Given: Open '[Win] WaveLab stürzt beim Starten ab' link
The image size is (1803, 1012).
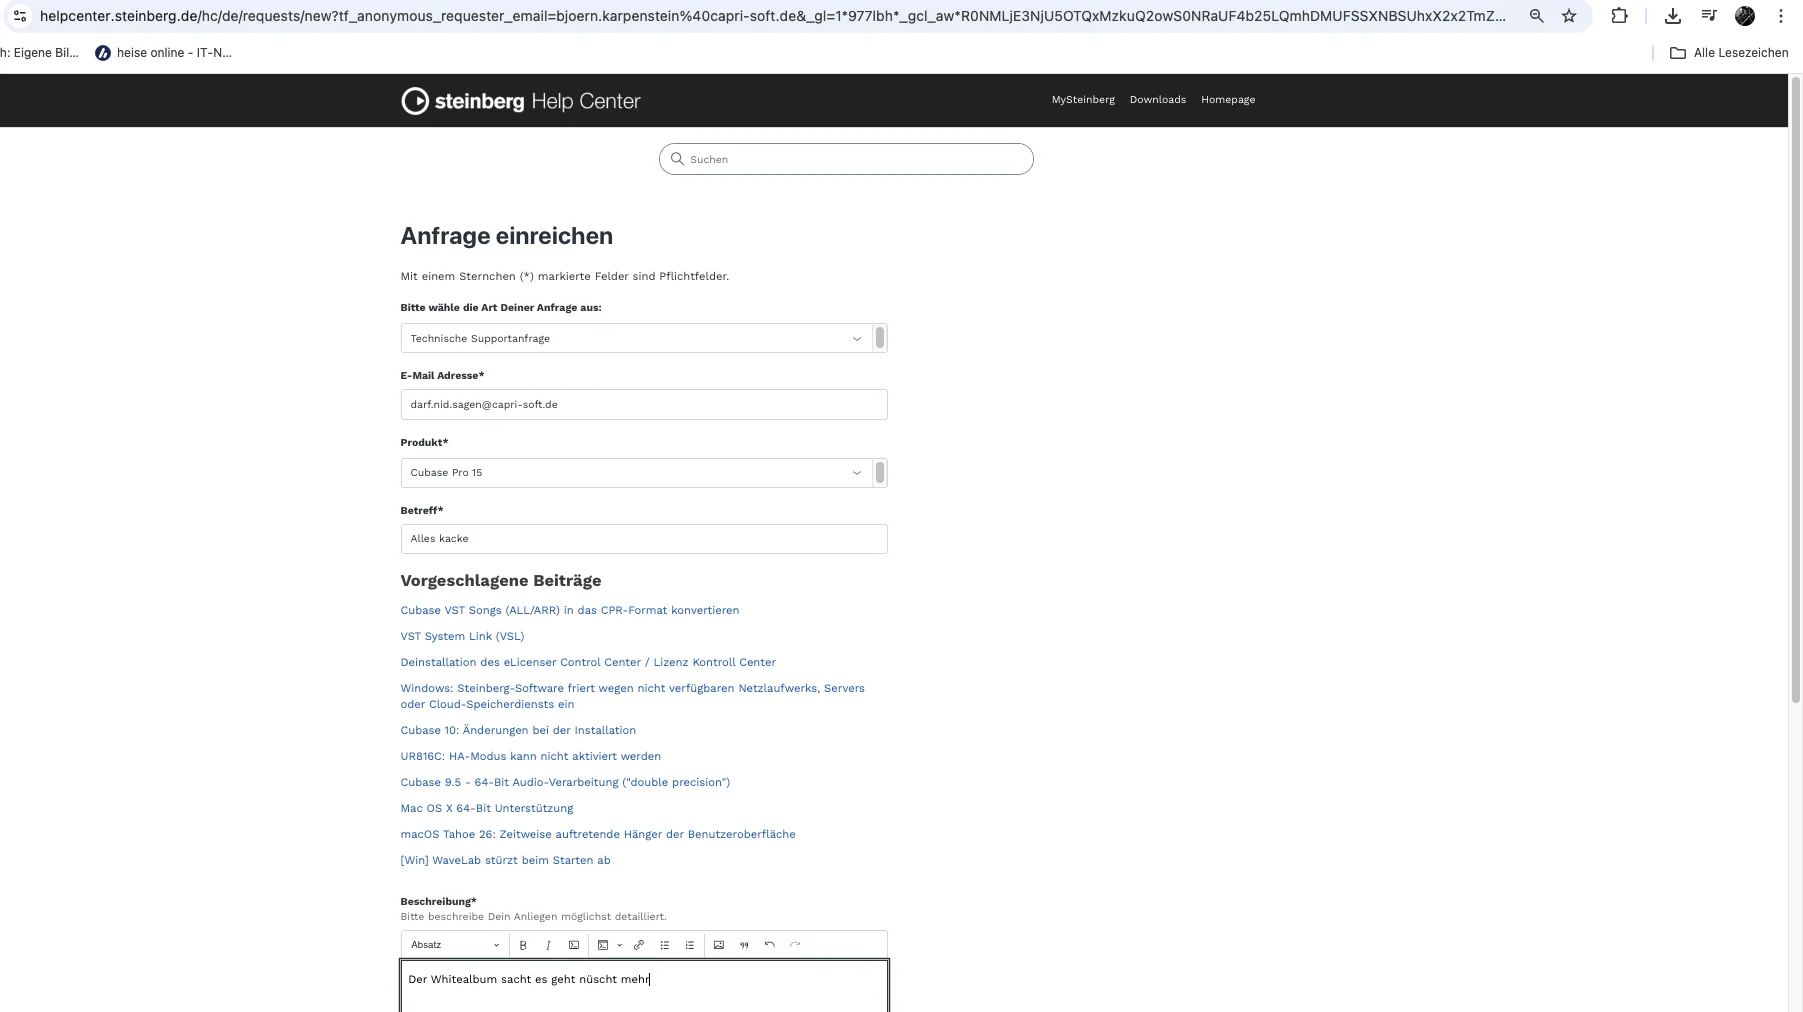Looking at the screenshot, I should click(x=505, y=860).
